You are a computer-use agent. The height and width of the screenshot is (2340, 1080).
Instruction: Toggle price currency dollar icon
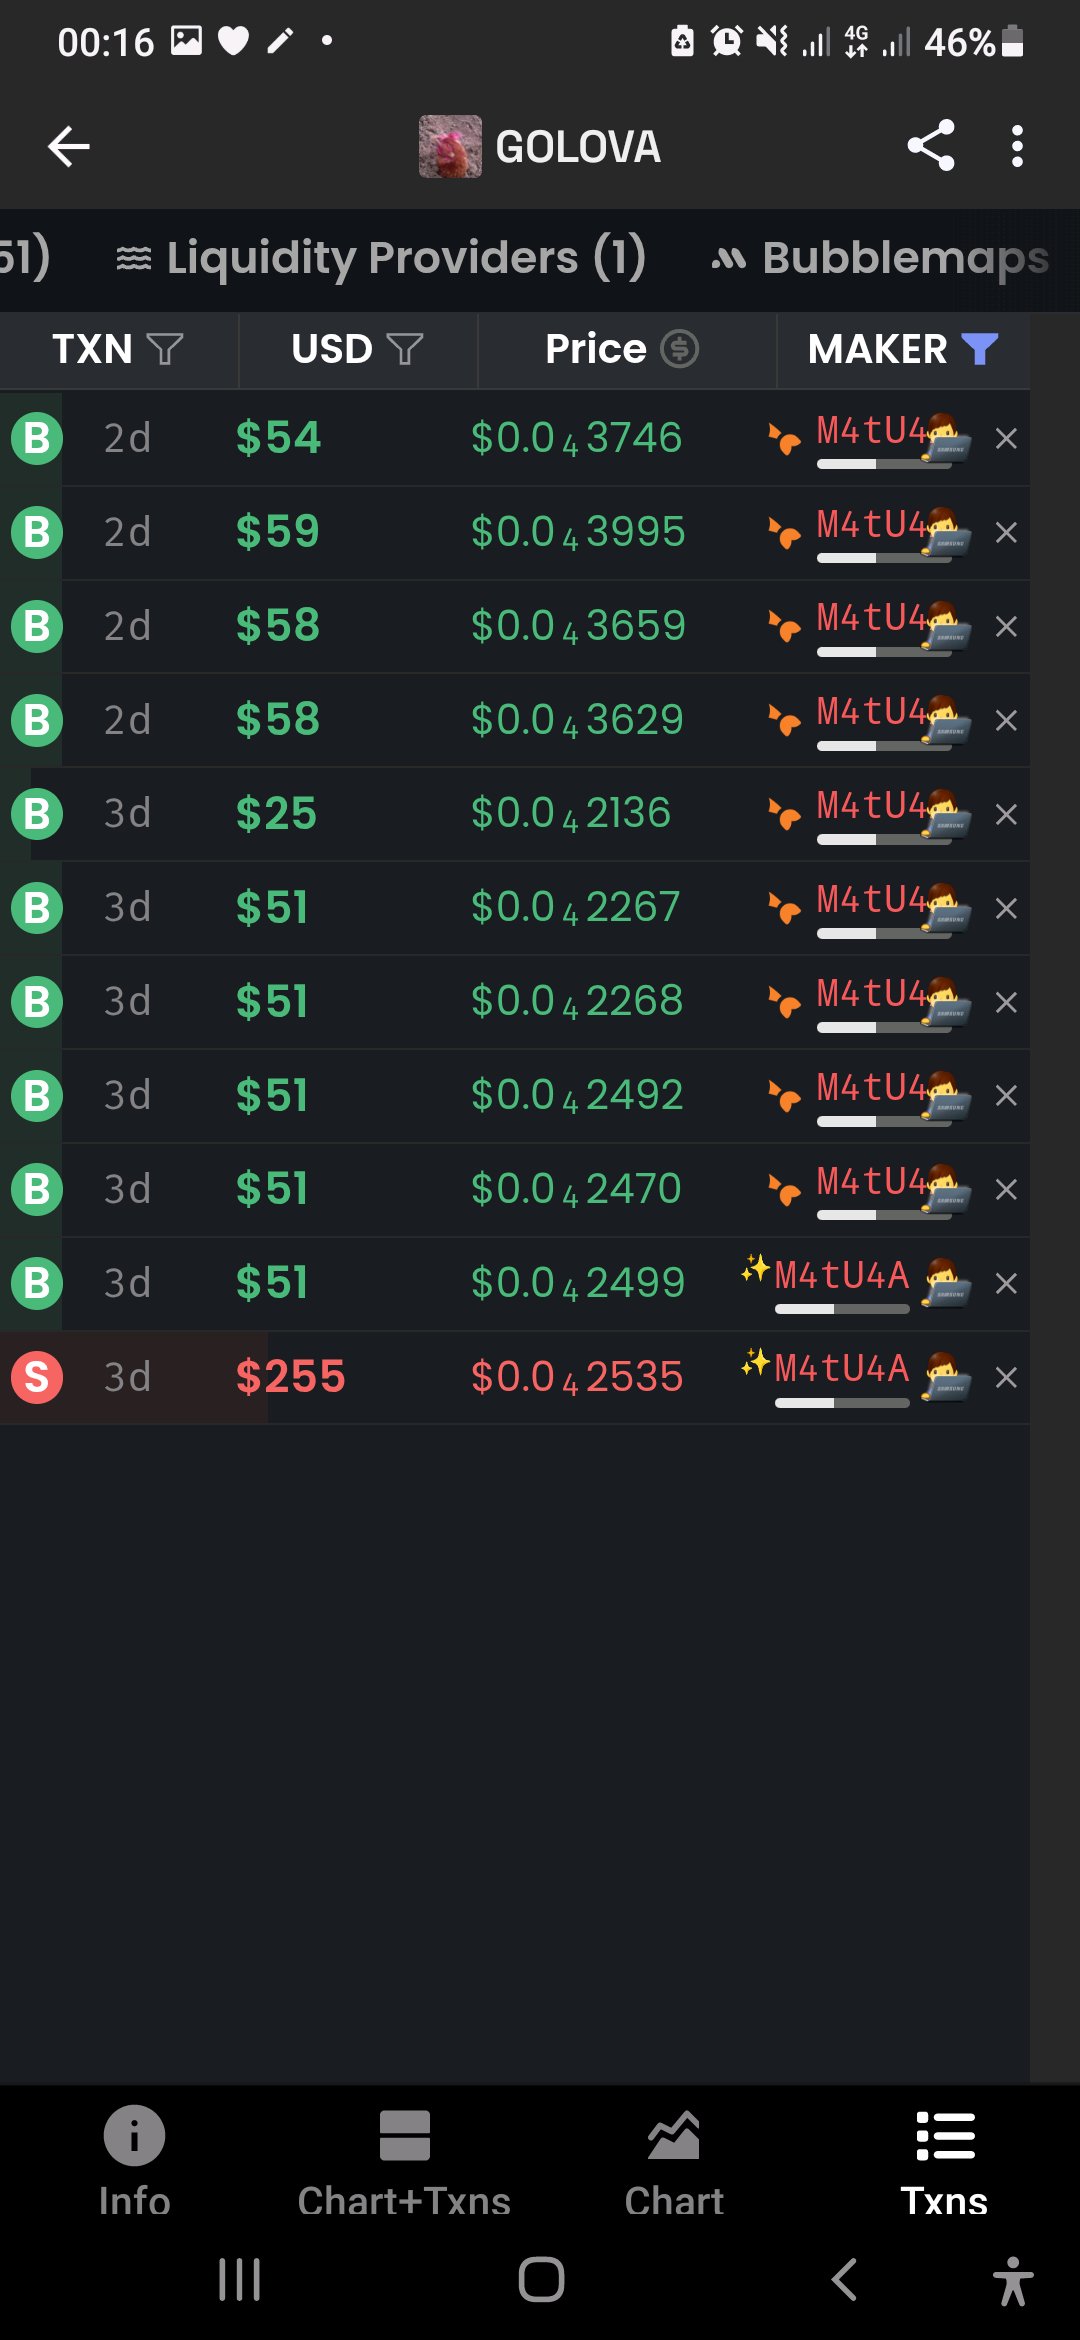pos(680,349)
